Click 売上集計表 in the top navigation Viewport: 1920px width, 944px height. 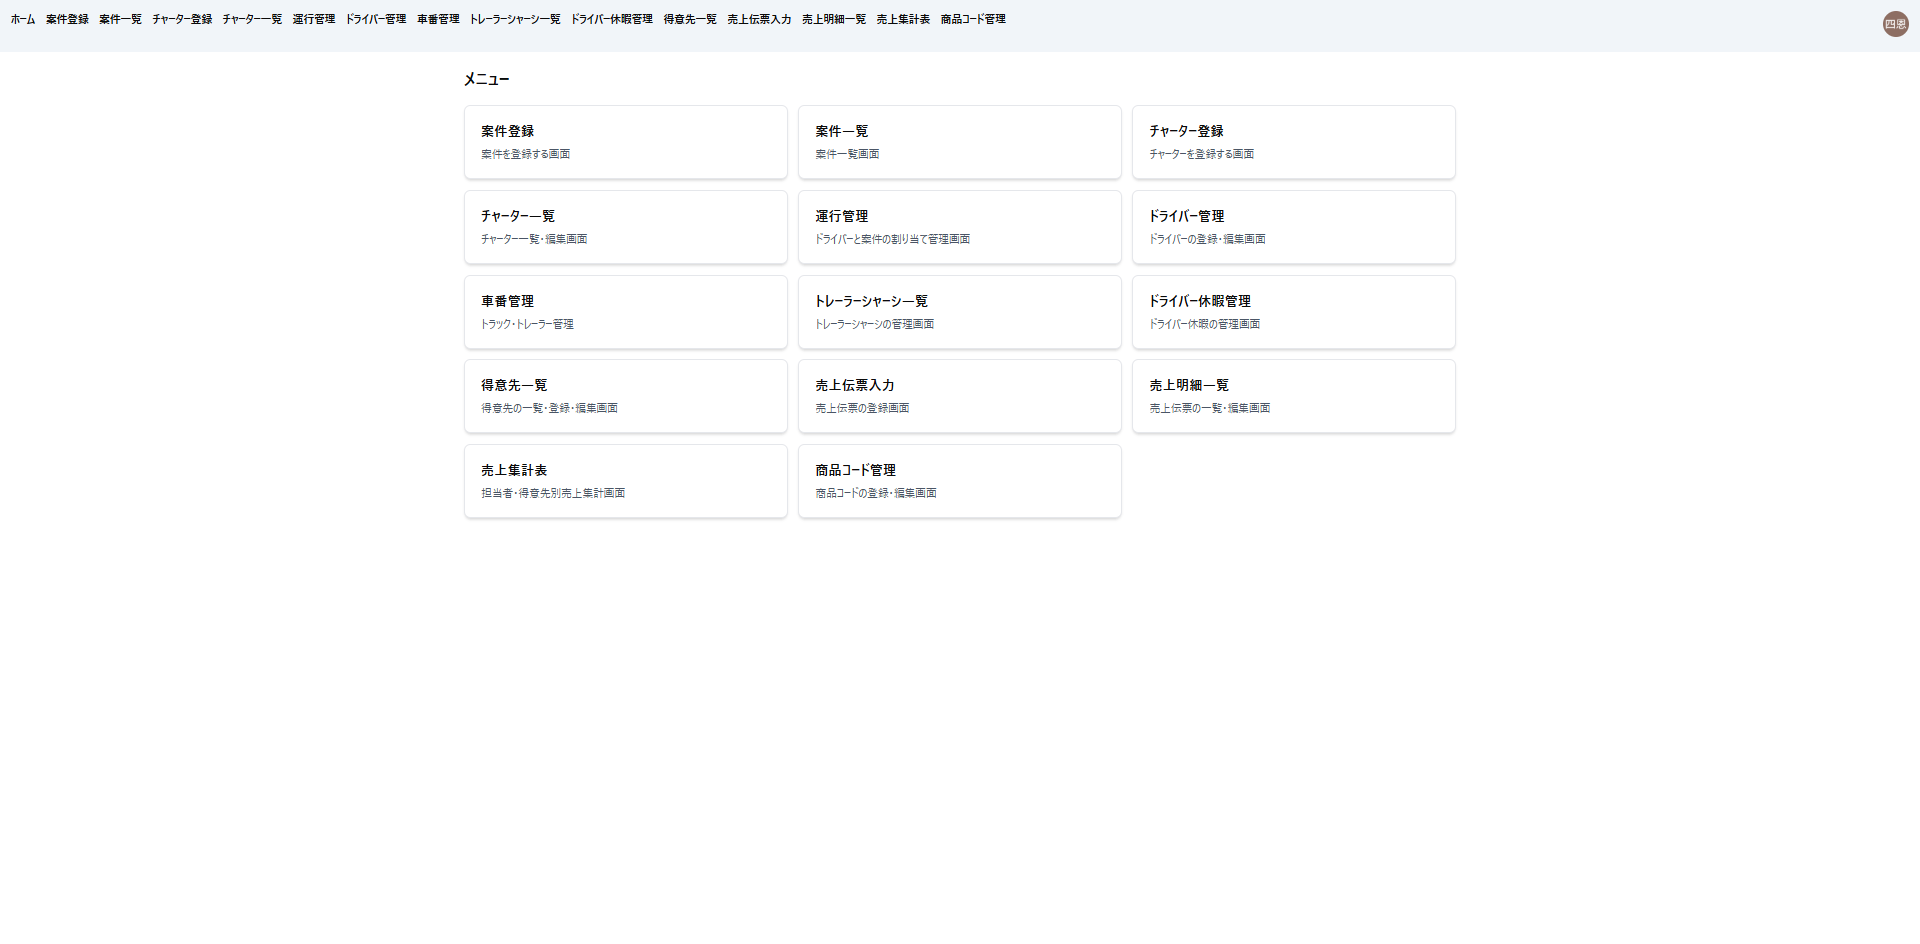pyautogui.click(x=903, y=19)
